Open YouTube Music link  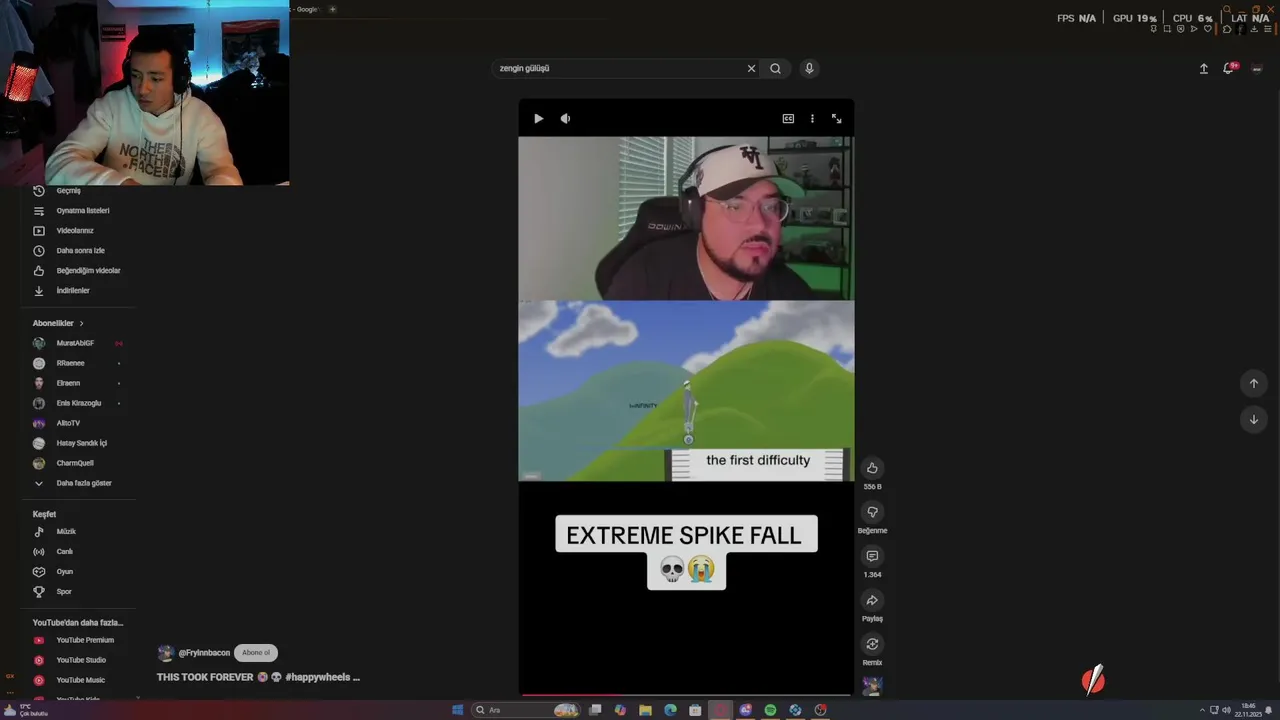[80, 680]
